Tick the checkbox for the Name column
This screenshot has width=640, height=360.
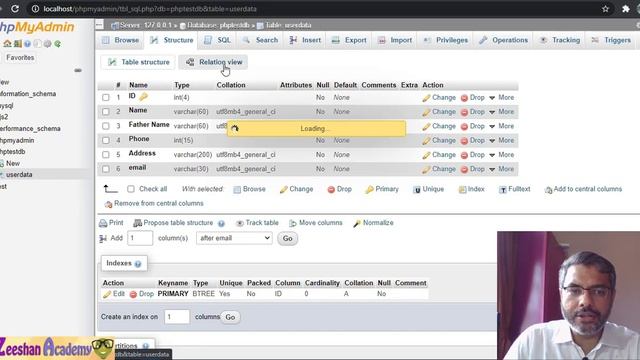tap(106, 111)
